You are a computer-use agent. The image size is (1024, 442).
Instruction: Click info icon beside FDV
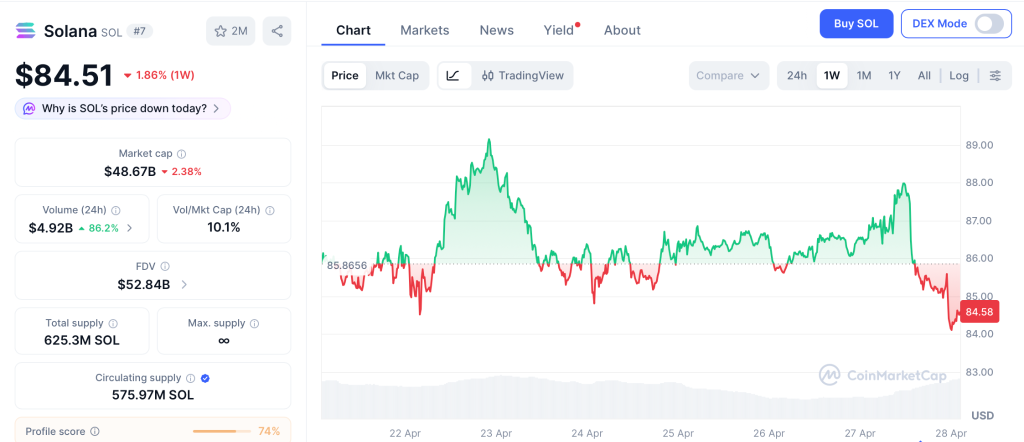coord(165,267)
